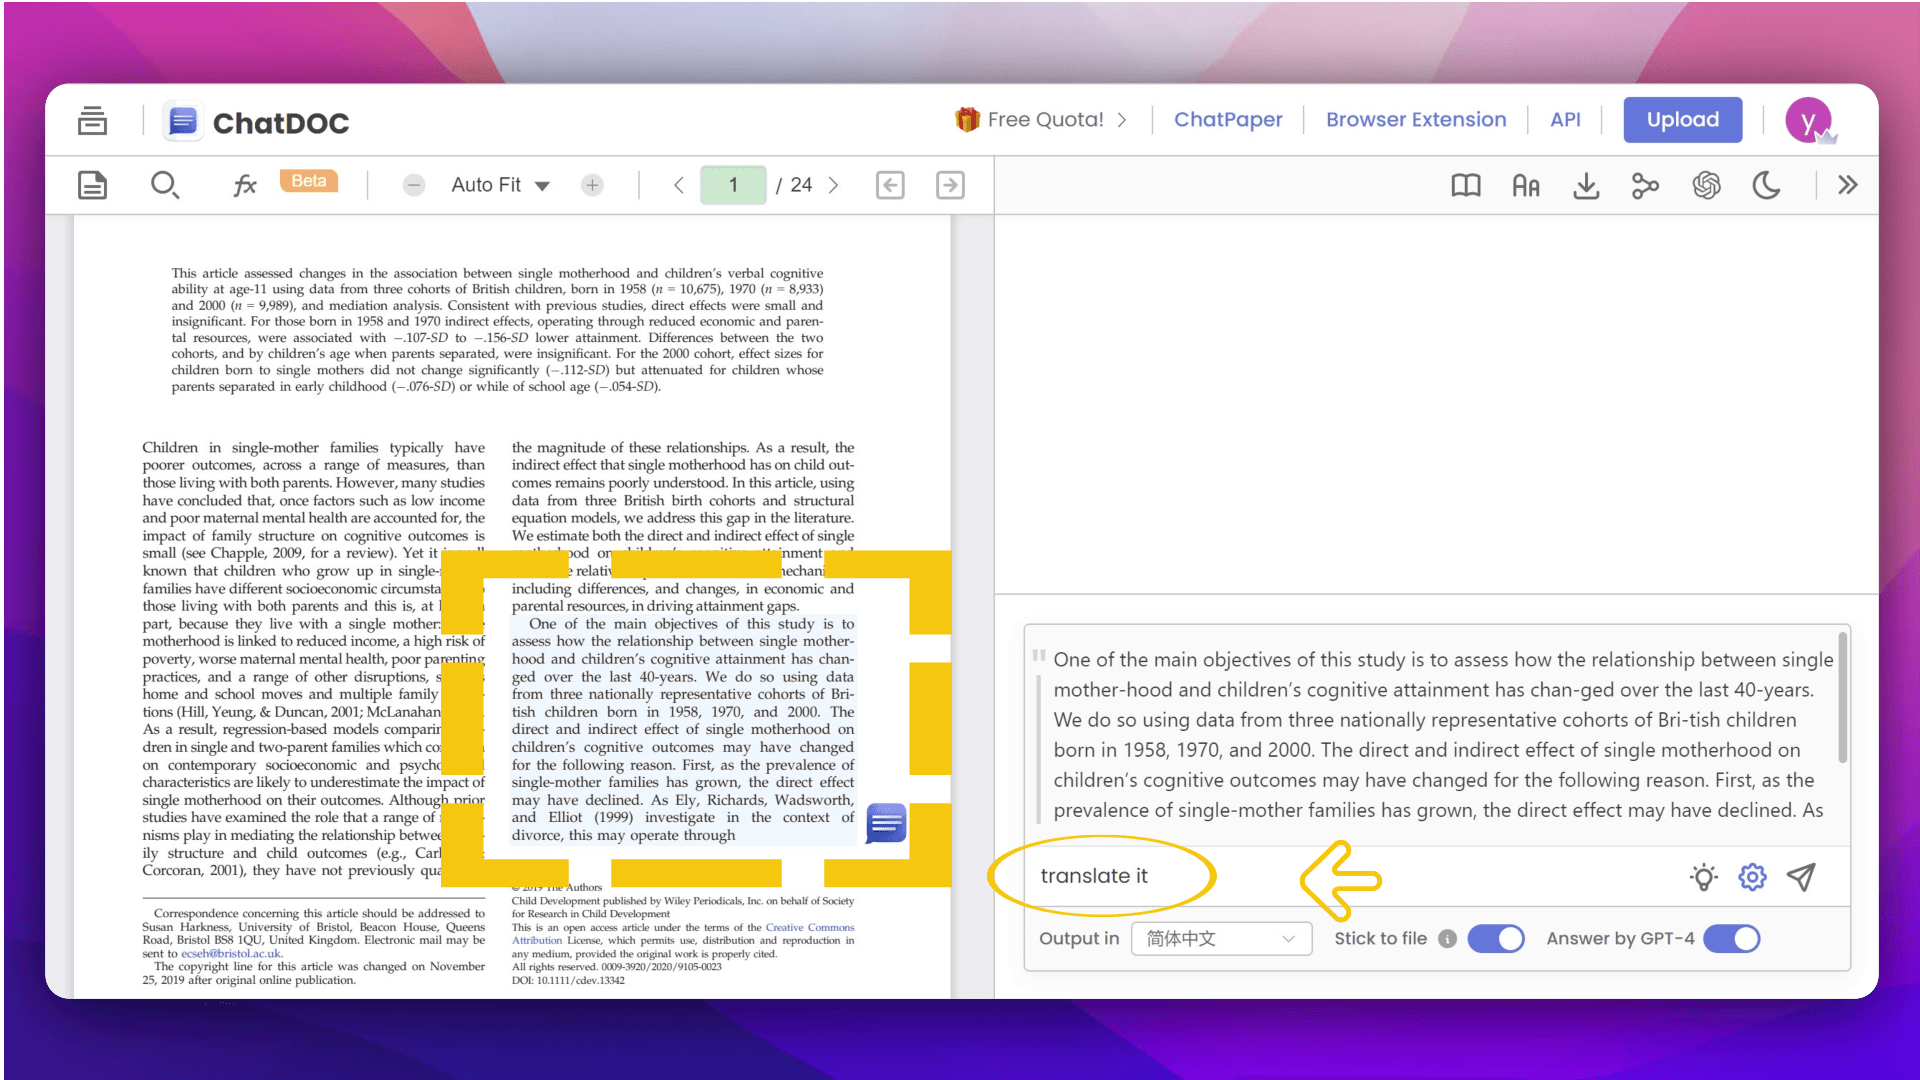The width and height of the screenshot is (1920, 1080).
Task: Open the ecseh@bristol.ac.uk email link
Action: tap(231, 954)
